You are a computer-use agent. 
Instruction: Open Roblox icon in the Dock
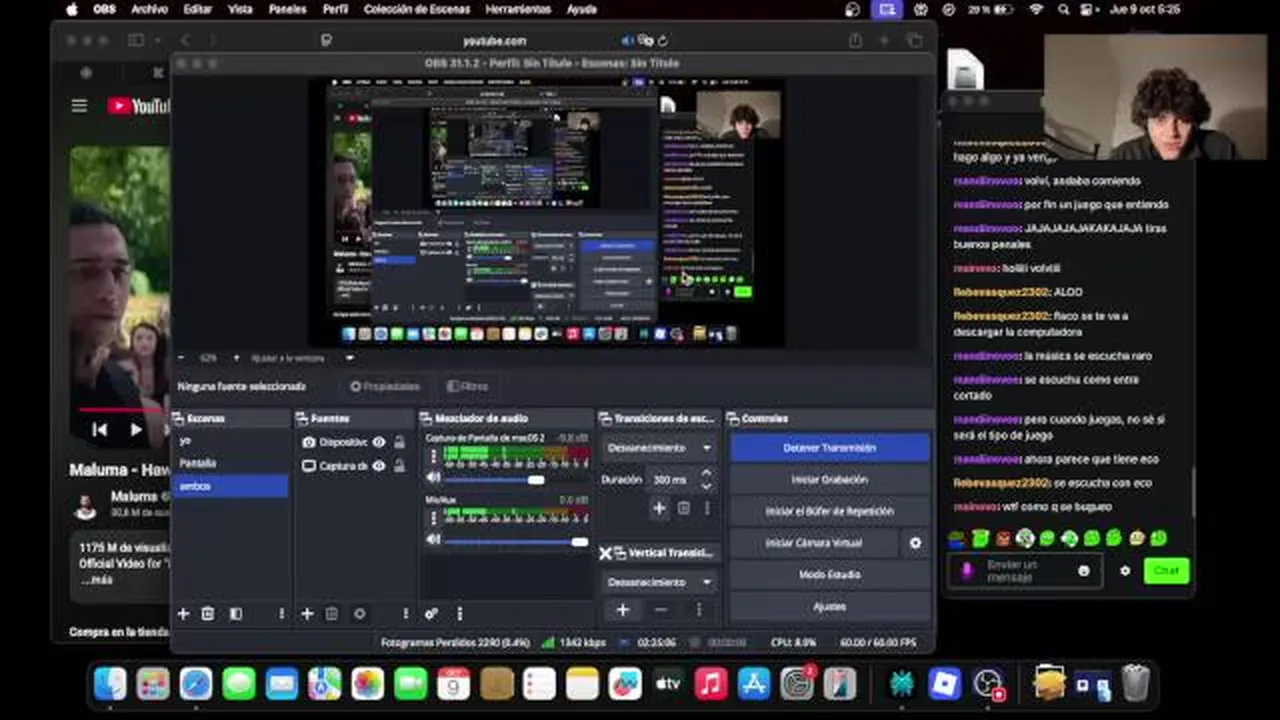coord(945,684)
